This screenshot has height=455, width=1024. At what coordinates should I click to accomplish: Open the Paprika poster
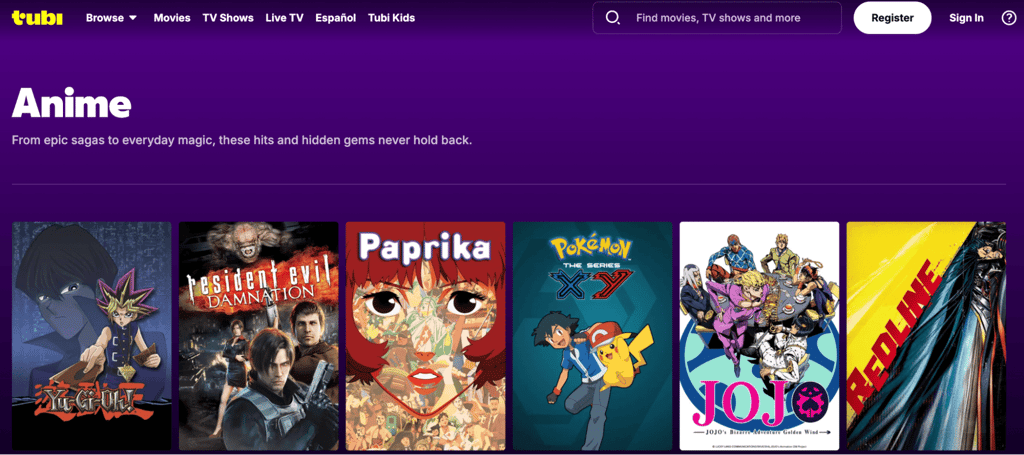[425, 336]
